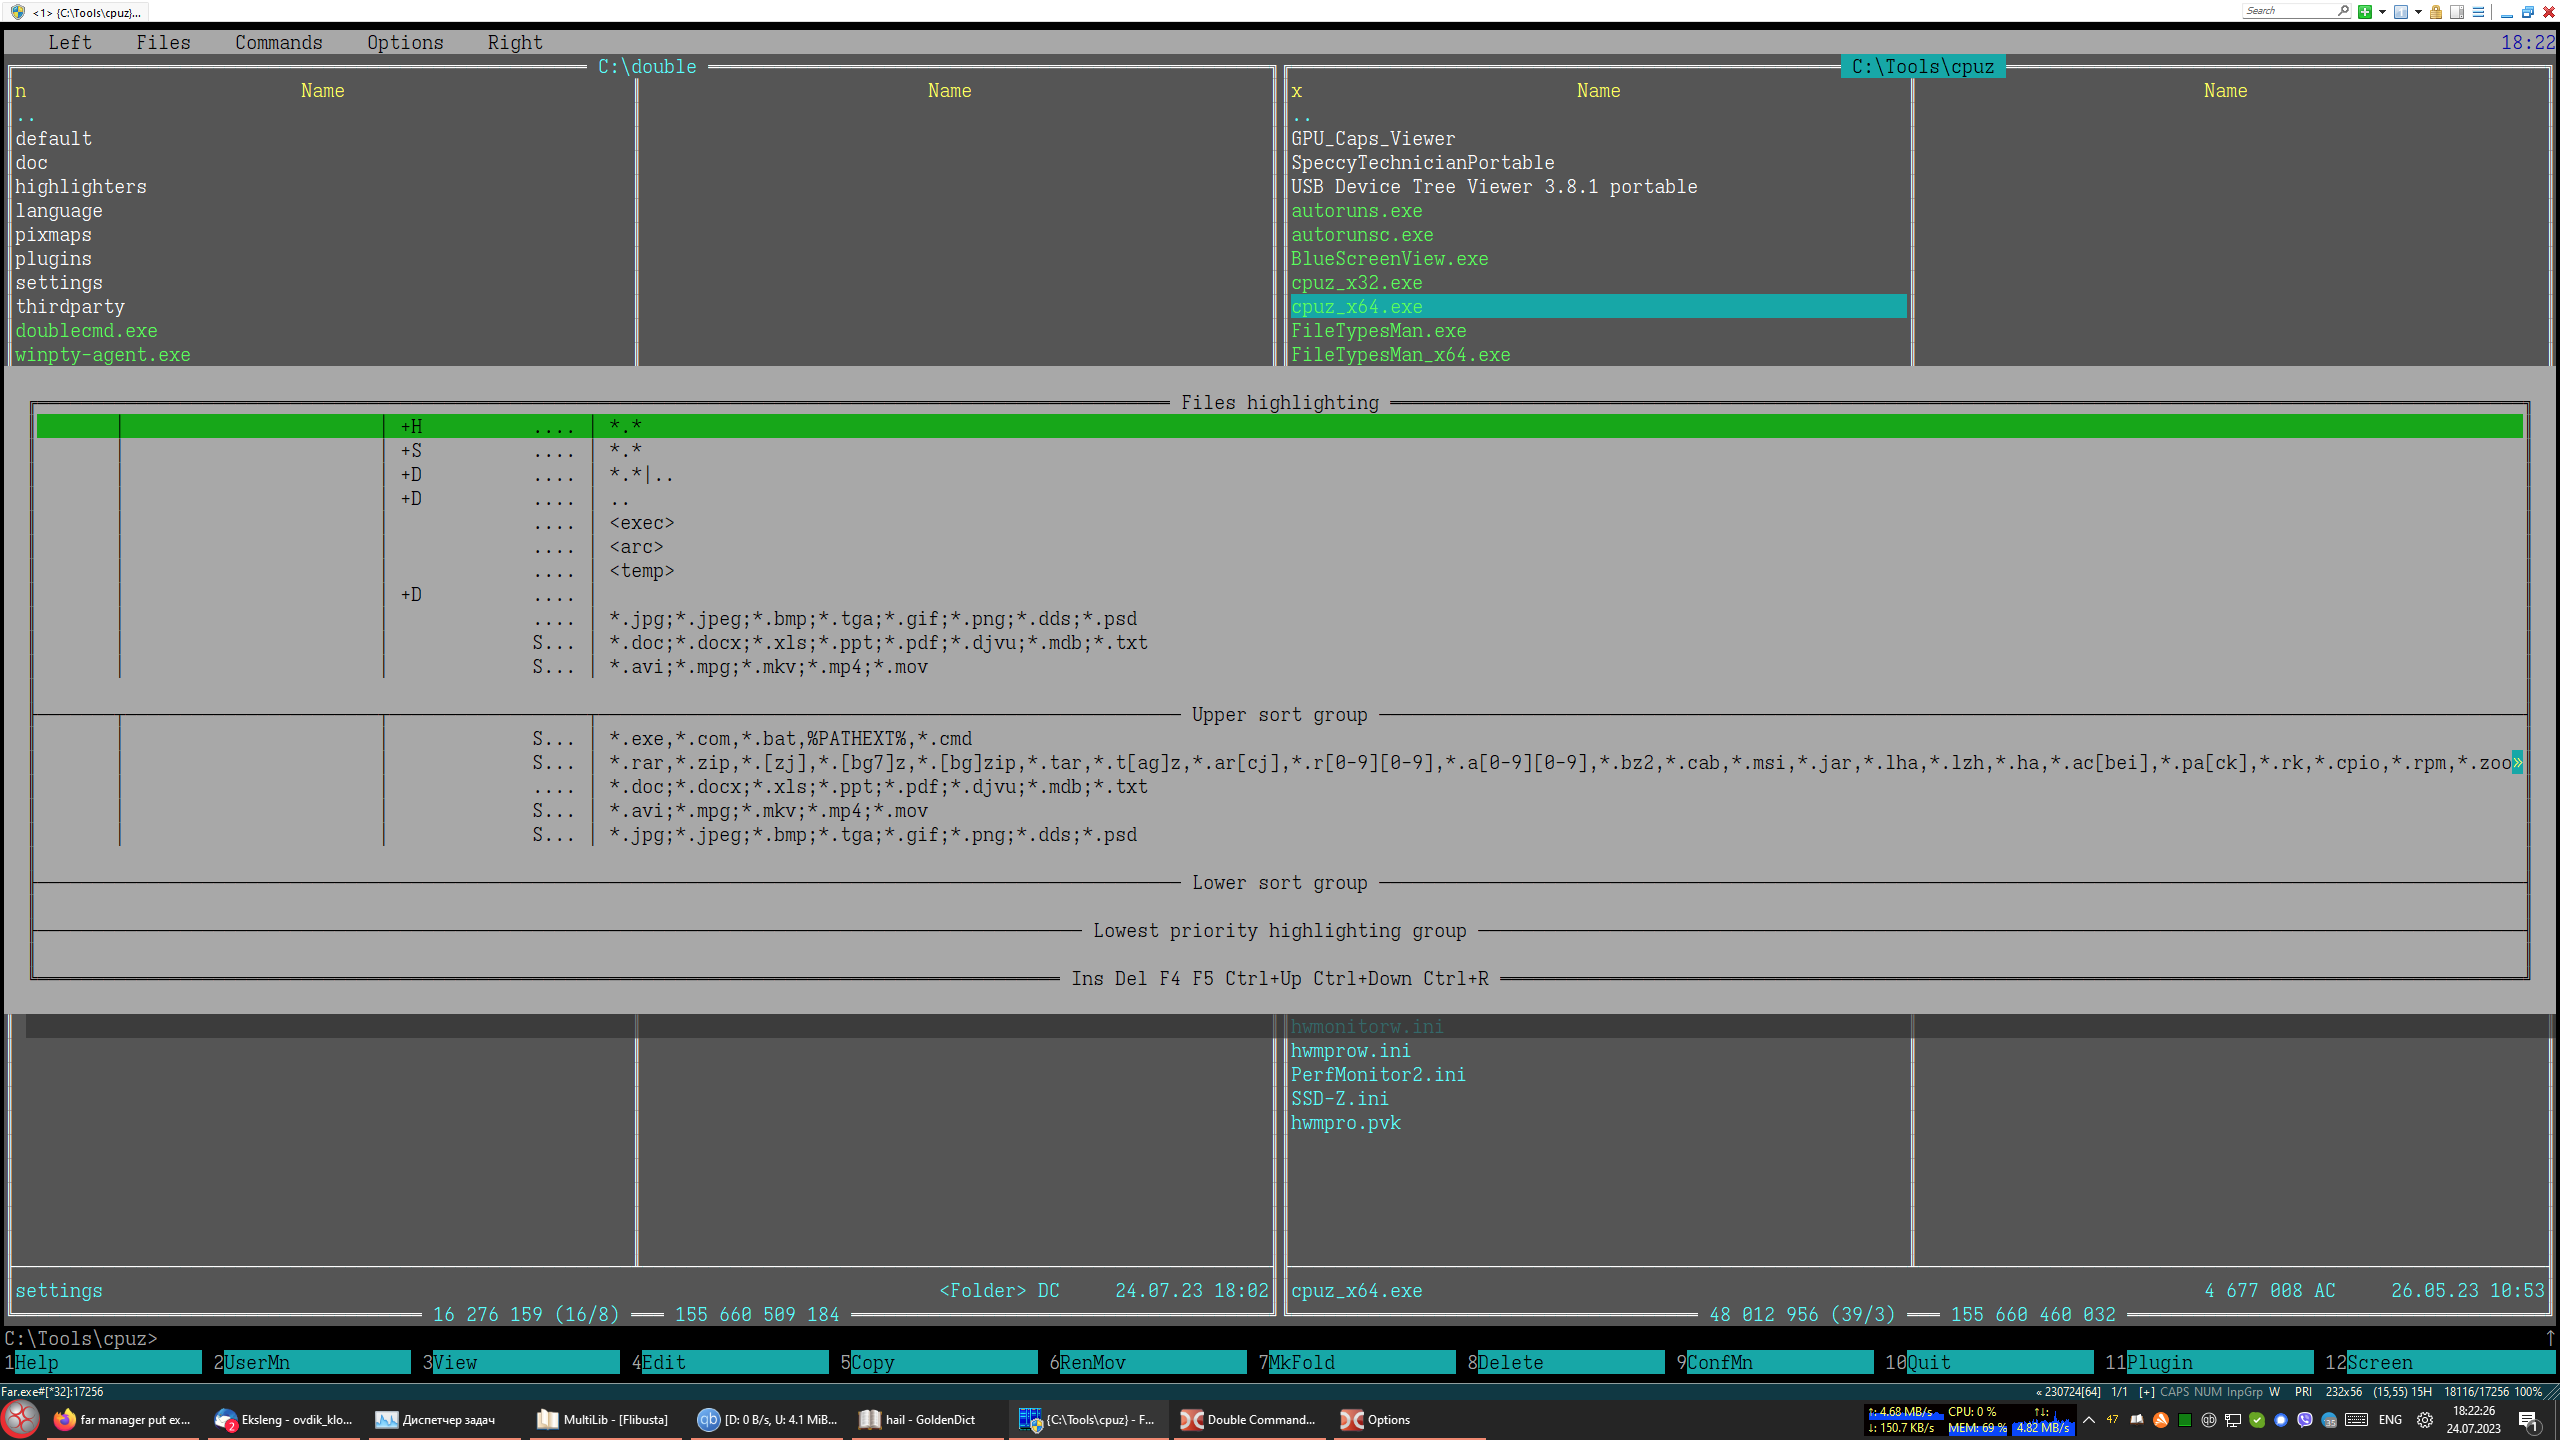2560x1440 pixels.
Task: Open the notifications icon with badge 1
Action: point(2530,1419)
